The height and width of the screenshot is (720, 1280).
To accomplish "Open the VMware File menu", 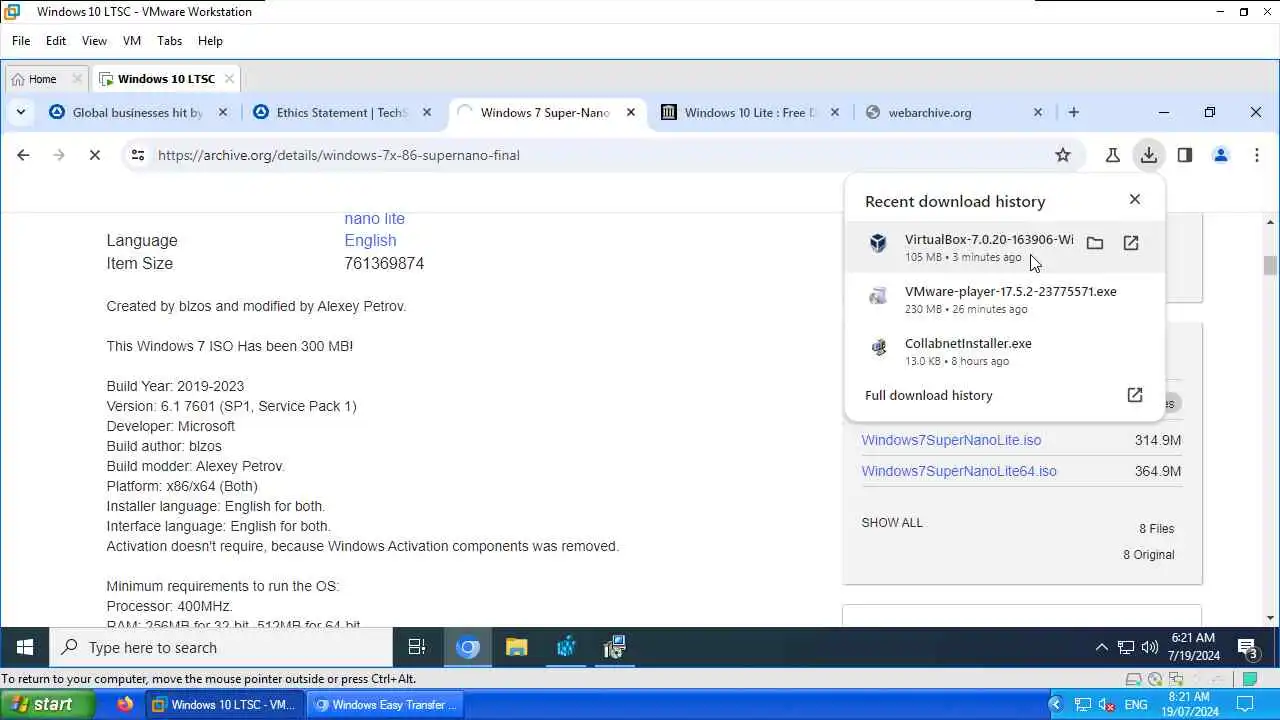I will point(21,41).
